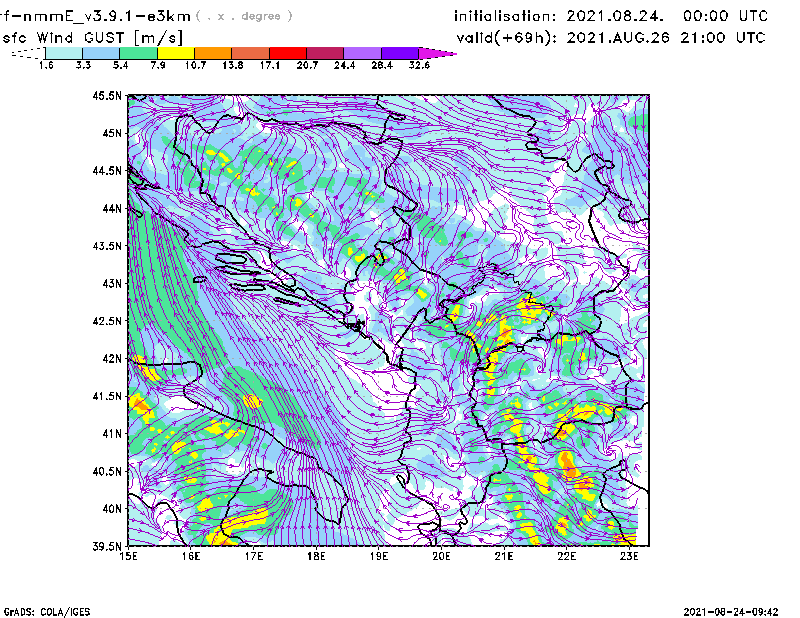The image size is (800, 618).
Task: Click the dashed white arrow at the legend start
Action: tap(28, 53)
